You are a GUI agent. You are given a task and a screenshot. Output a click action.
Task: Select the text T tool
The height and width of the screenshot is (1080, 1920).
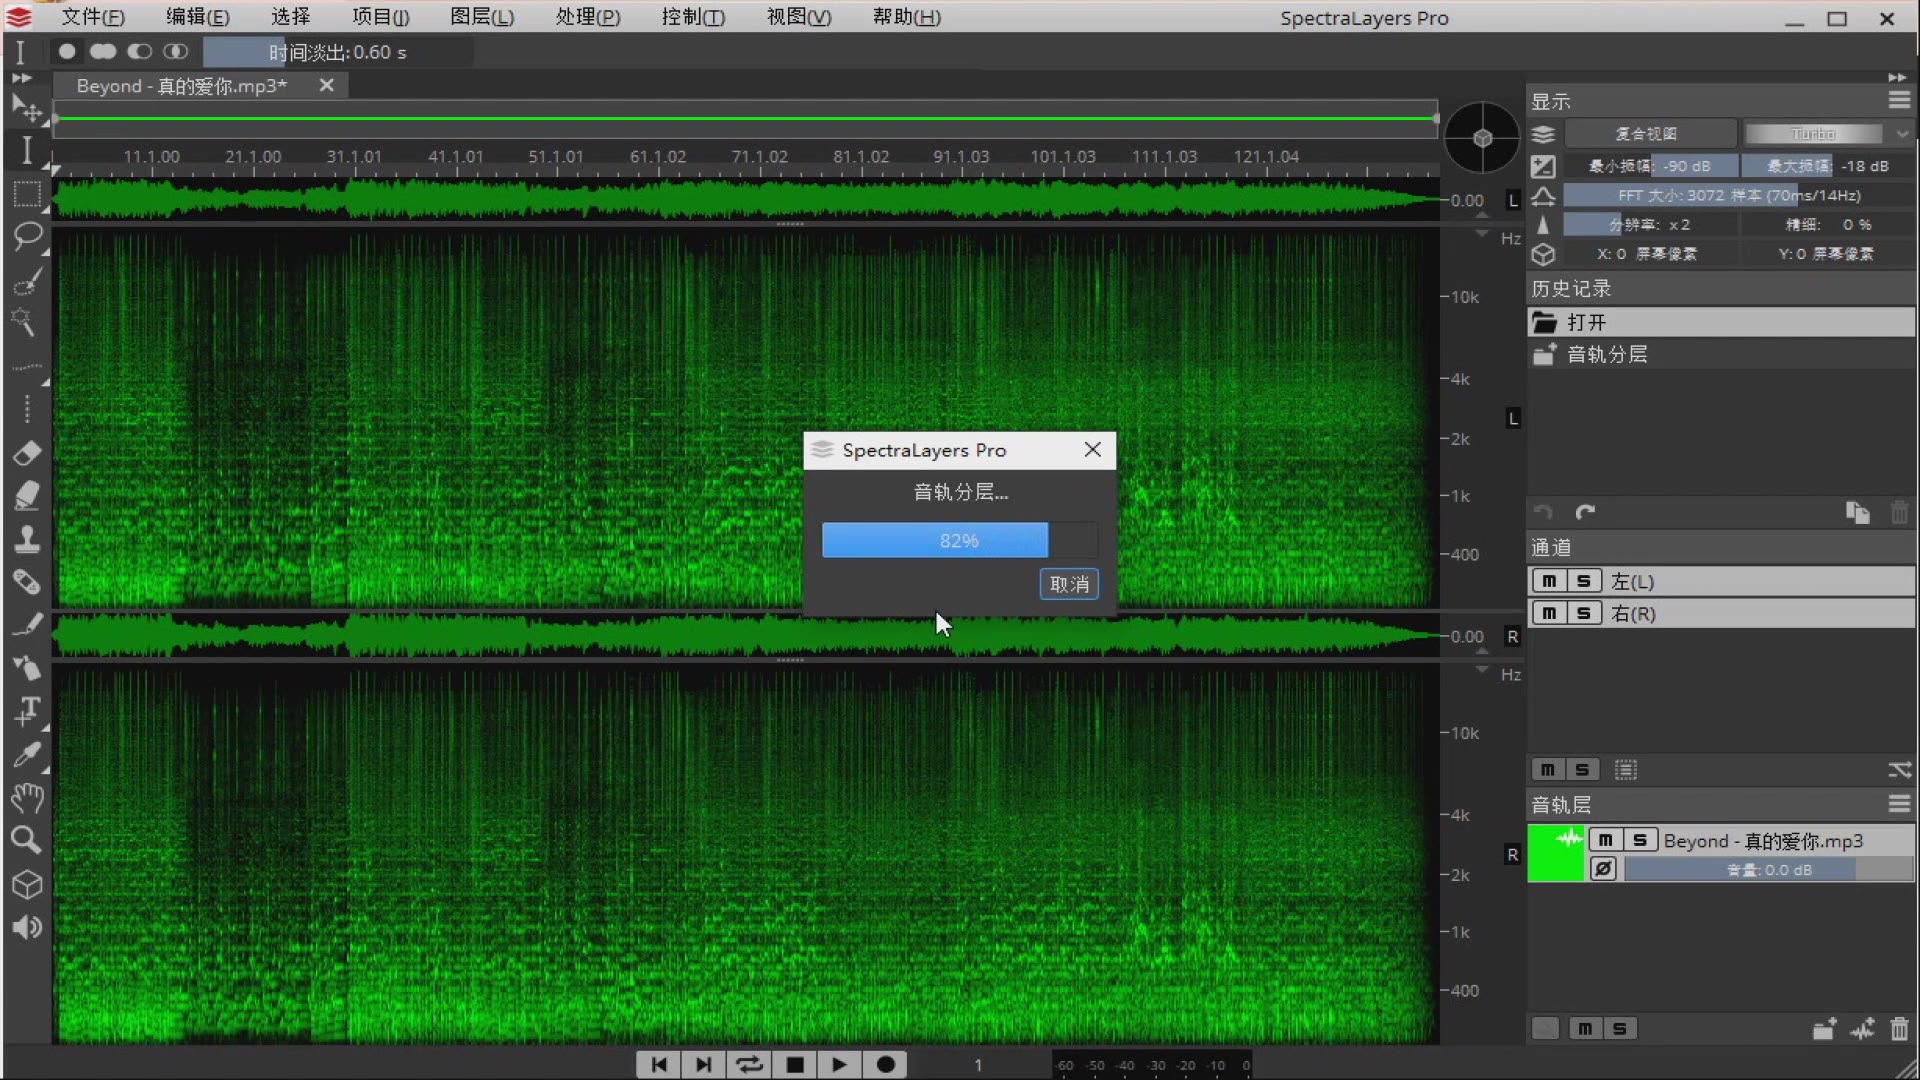point(27,710)
